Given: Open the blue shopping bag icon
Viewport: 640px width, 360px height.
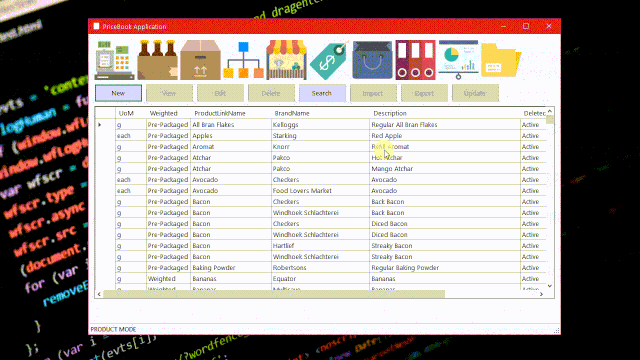Looking at the screenshot, I should coord(372,60).
